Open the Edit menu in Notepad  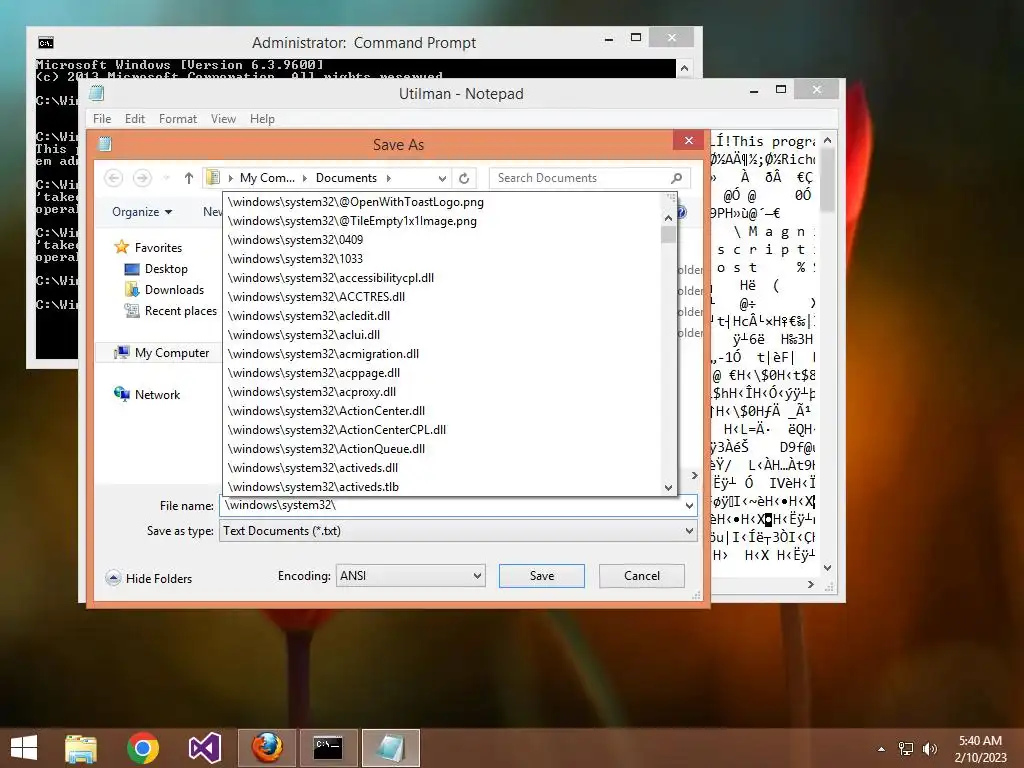pyautogui.click(x=135, y=119)
